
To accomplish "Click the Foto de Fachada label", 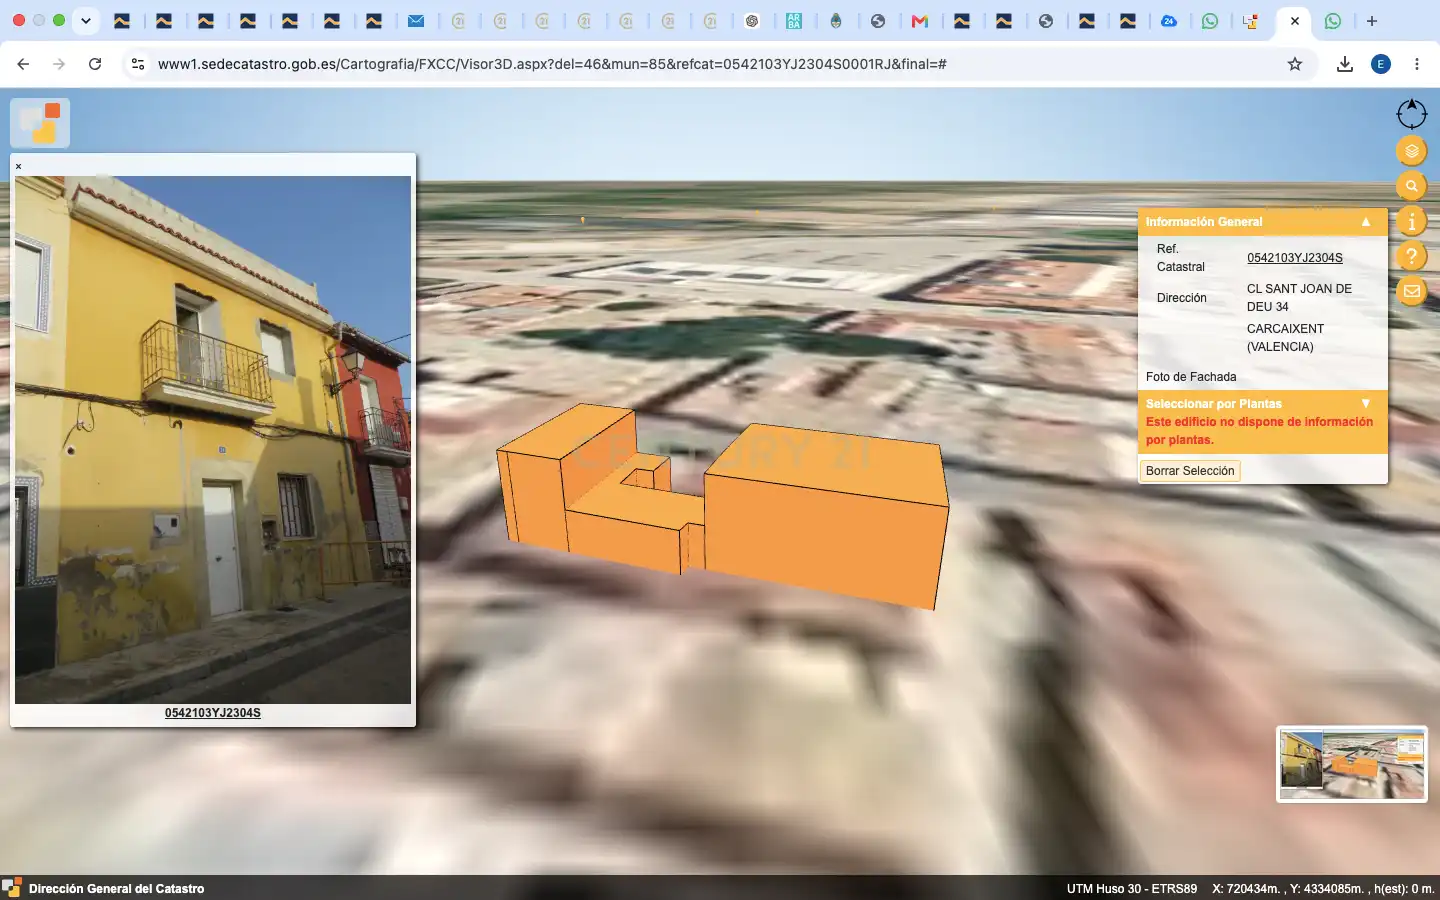I will [1191, 377].
